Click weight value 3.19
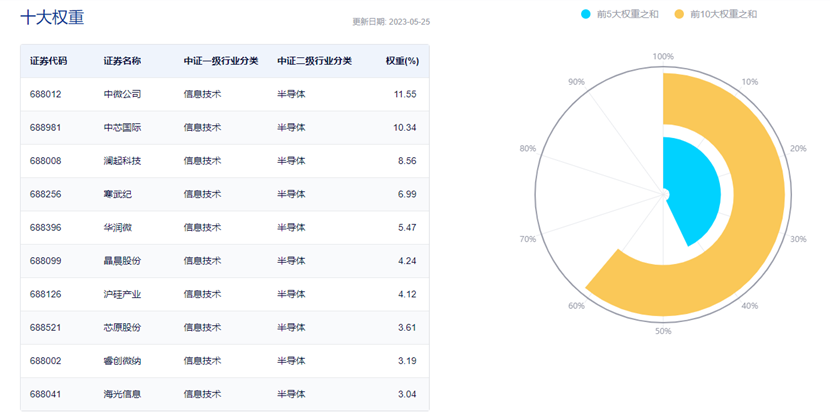Viewport: 830px width, 416px height. coord(407,361)
